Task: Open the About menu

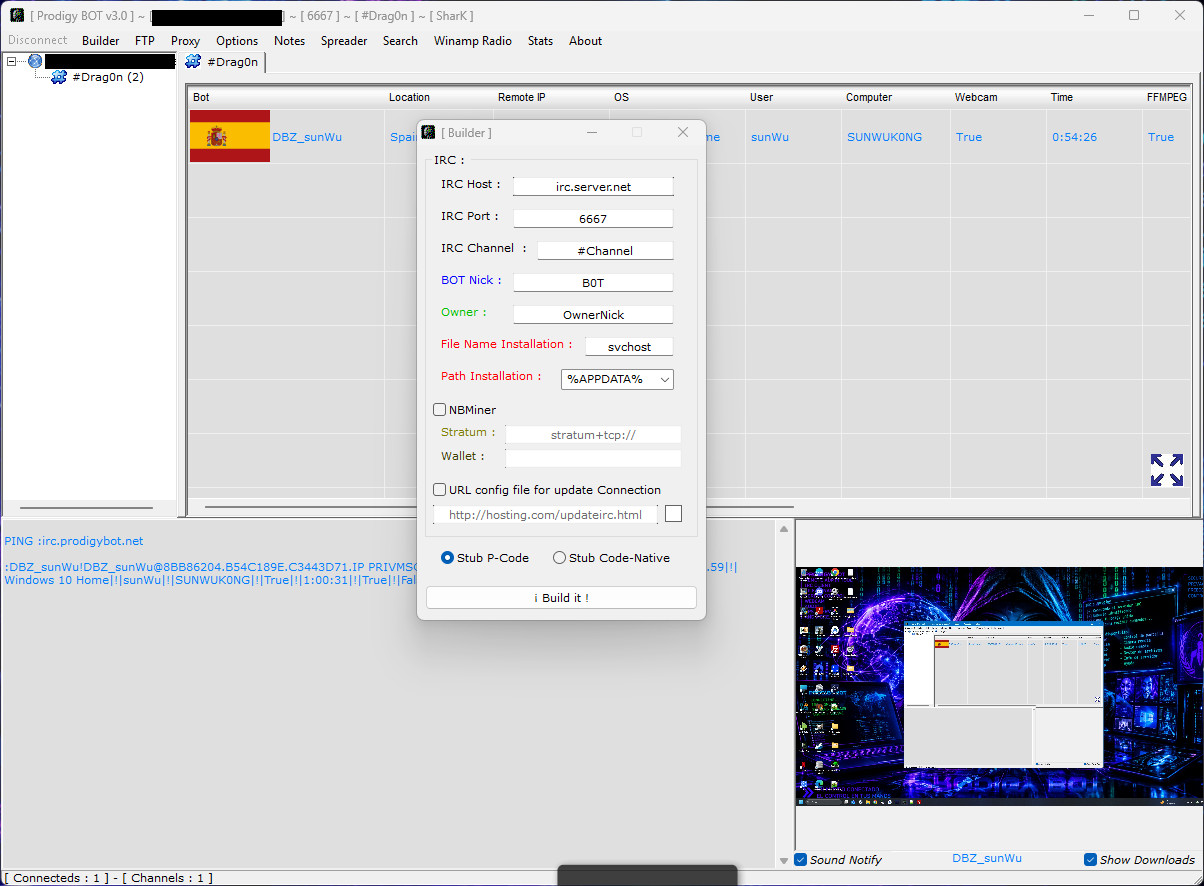Action: [585, 41]
